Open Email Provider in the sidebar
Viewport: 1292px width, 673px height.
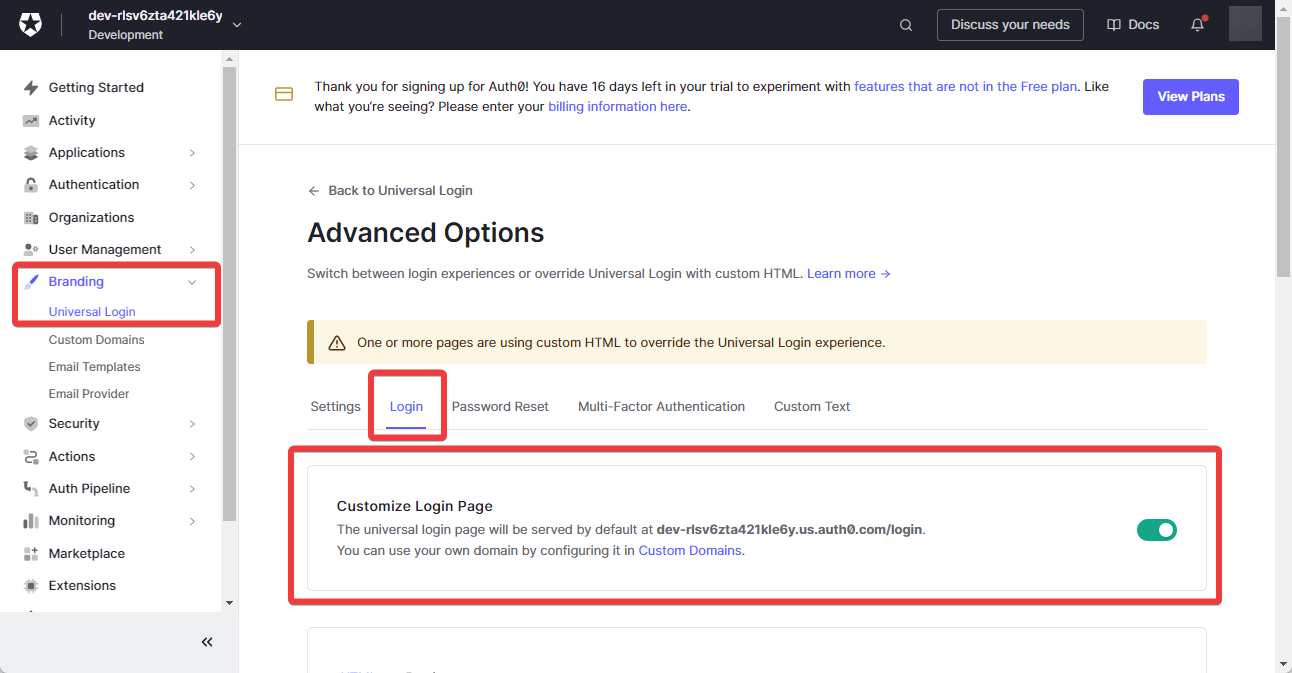point(89,394)
